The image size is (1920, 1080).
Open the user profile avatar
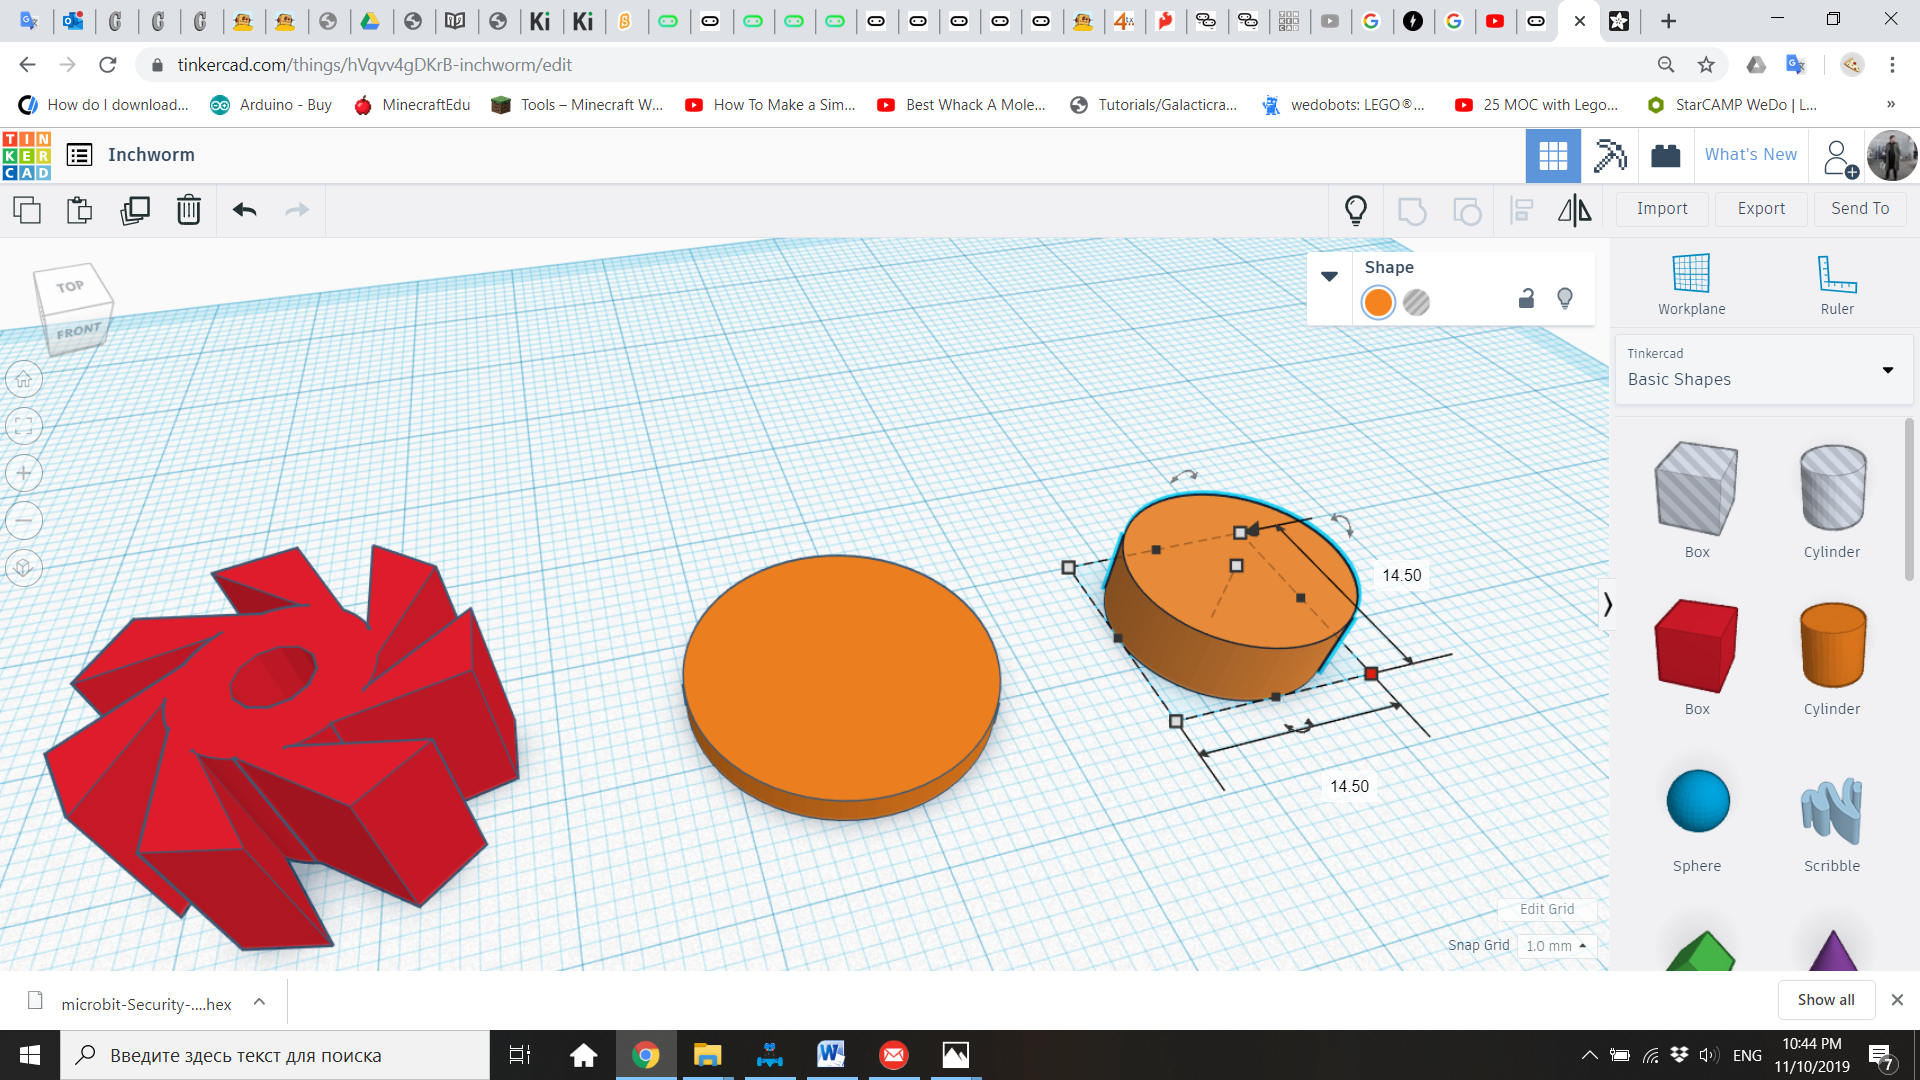[x=1892, y=155]
